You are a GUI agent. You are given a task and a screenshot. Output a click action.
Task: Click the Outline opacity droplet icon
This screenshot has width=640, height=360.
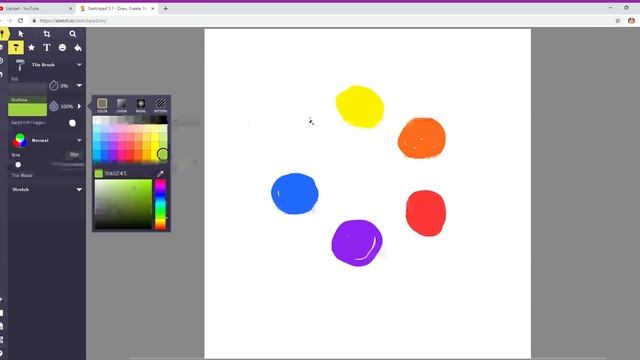coord(53,106)
